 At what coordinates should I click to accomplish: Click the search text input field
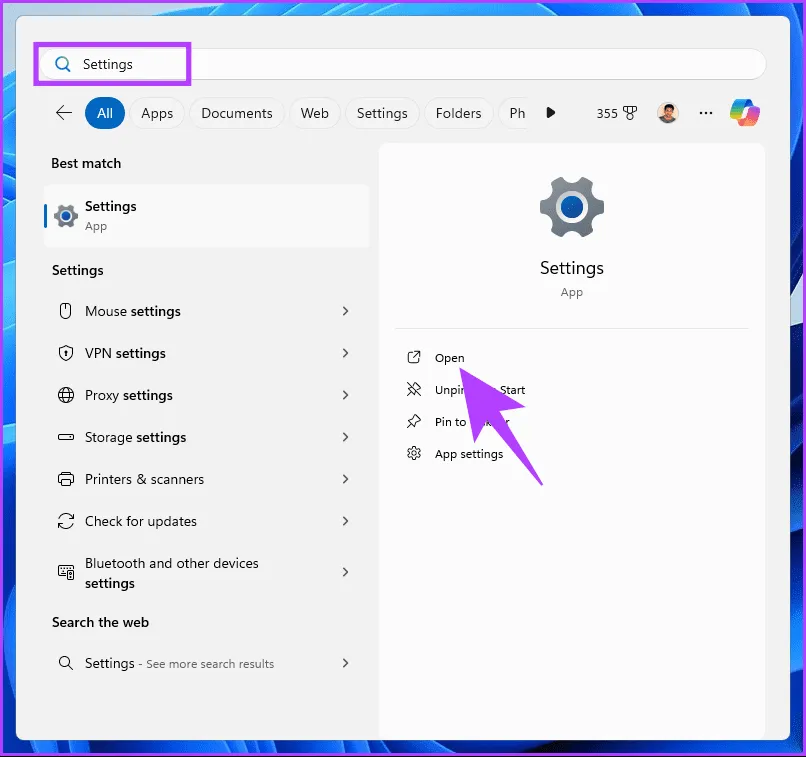450,64
